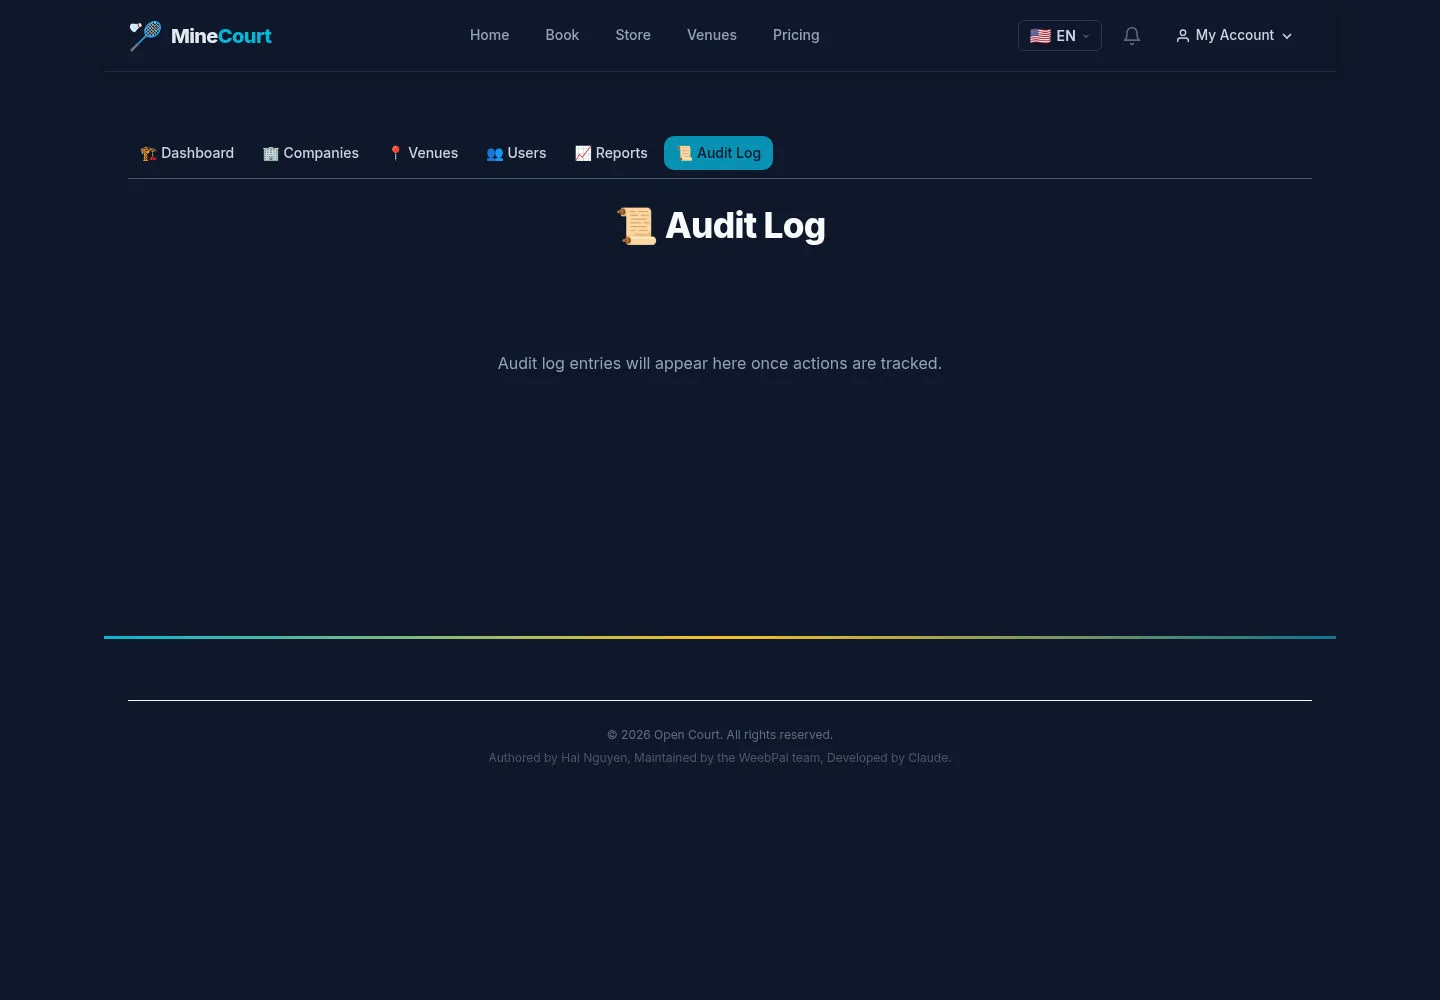1440x1000 pixels.
Task: Click the user profile icon beside My Account
Action: [1183, 36]
